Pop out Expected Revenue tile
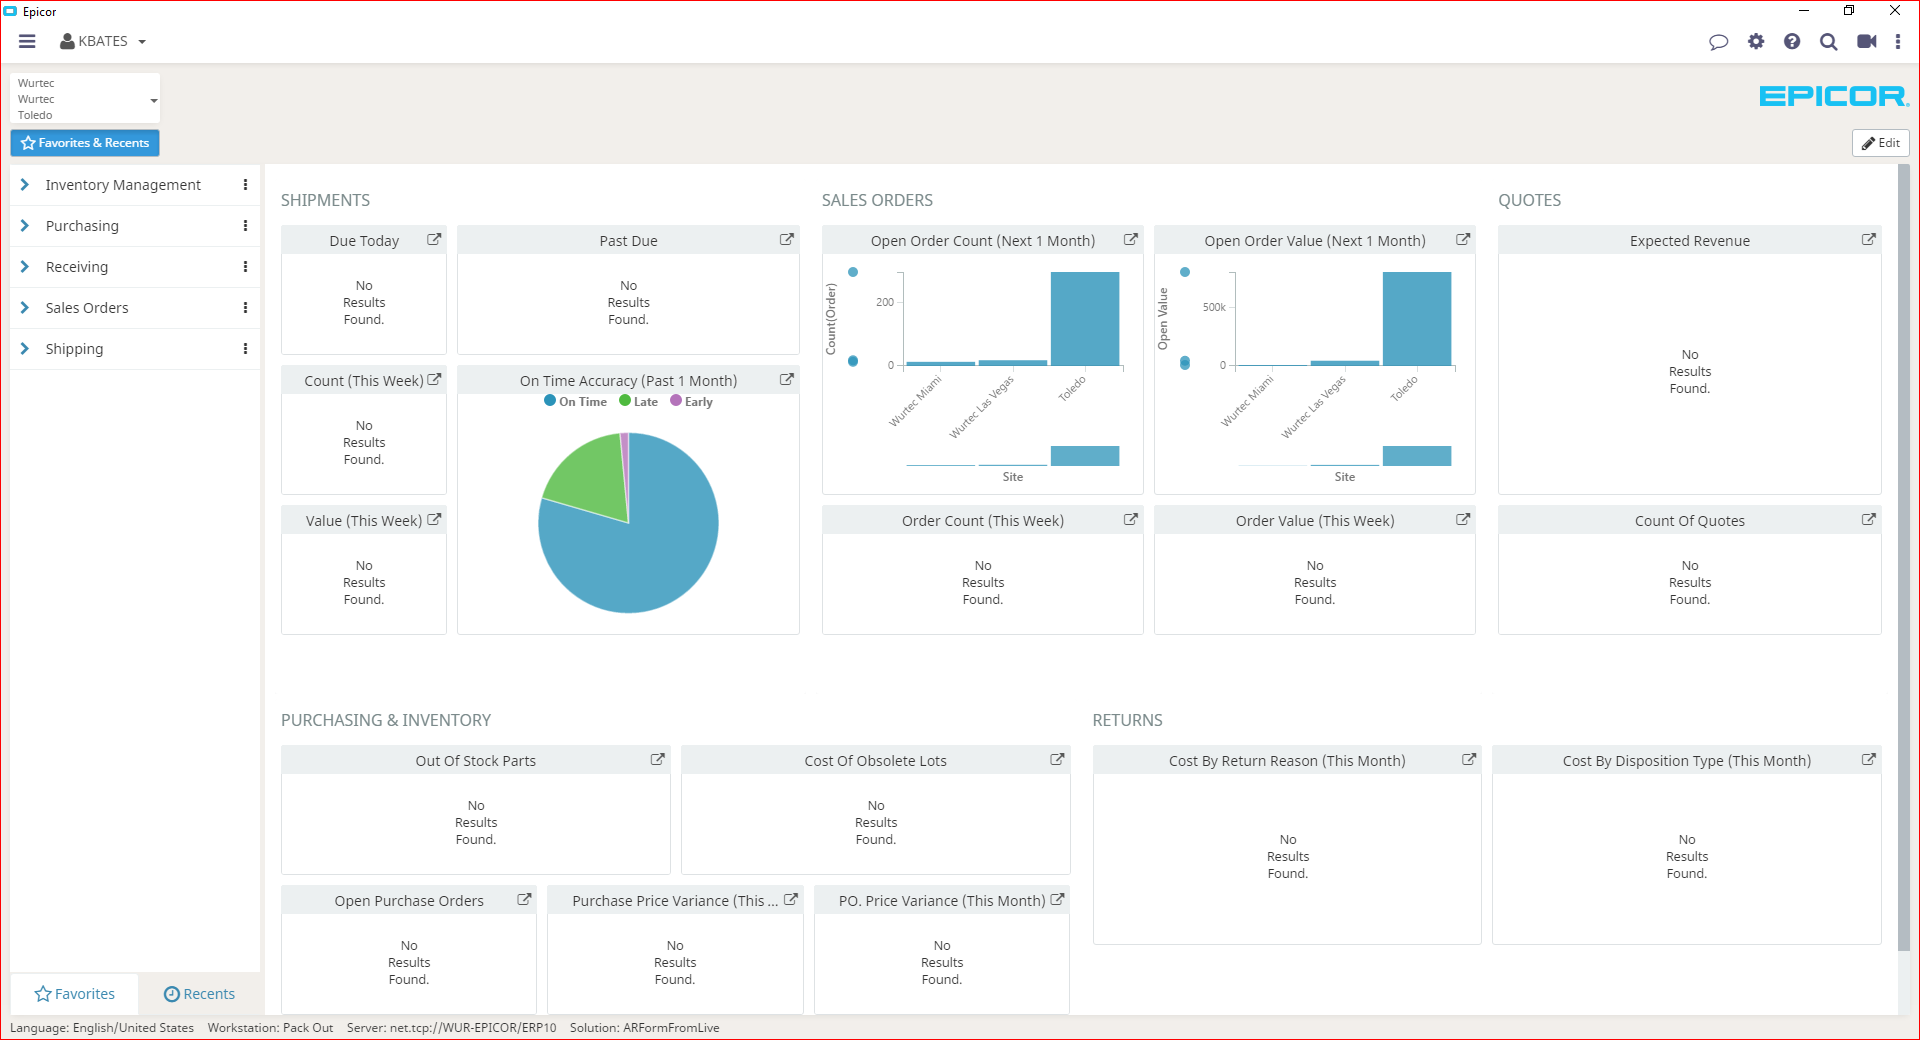 point(1869,240)
